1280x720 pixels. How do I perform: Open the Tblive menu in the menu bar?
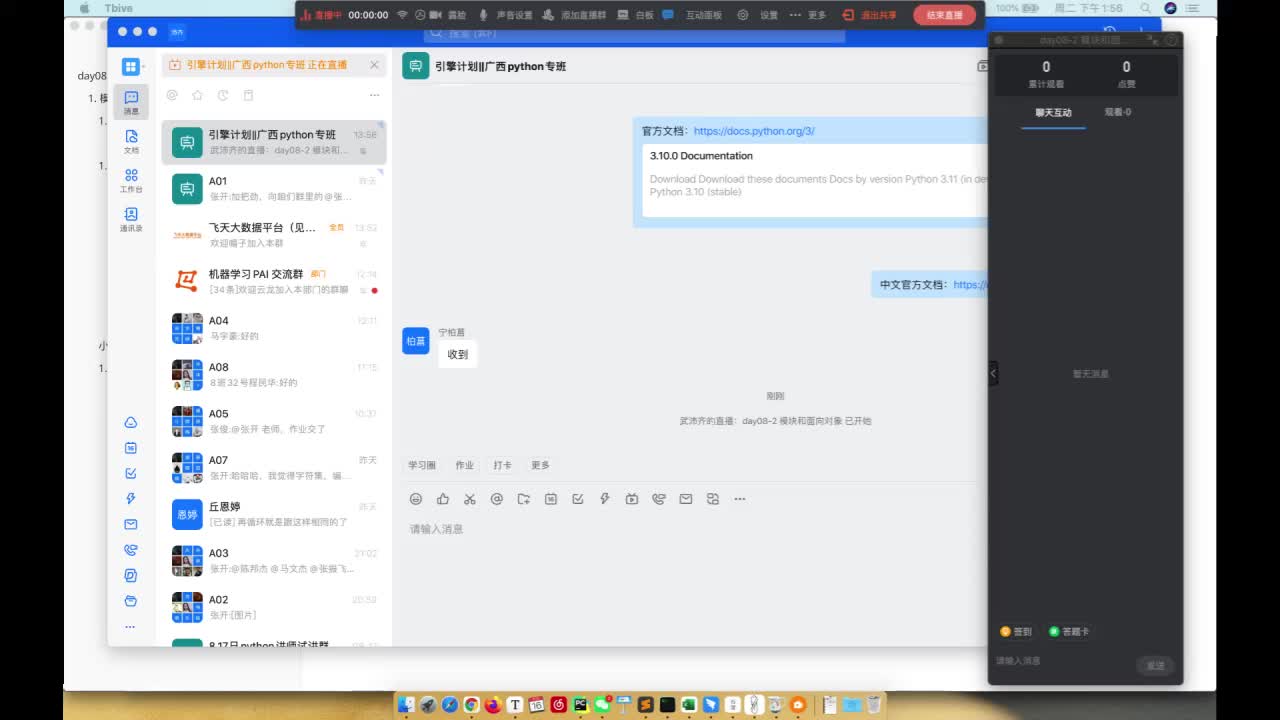click(x=118, y=8)
